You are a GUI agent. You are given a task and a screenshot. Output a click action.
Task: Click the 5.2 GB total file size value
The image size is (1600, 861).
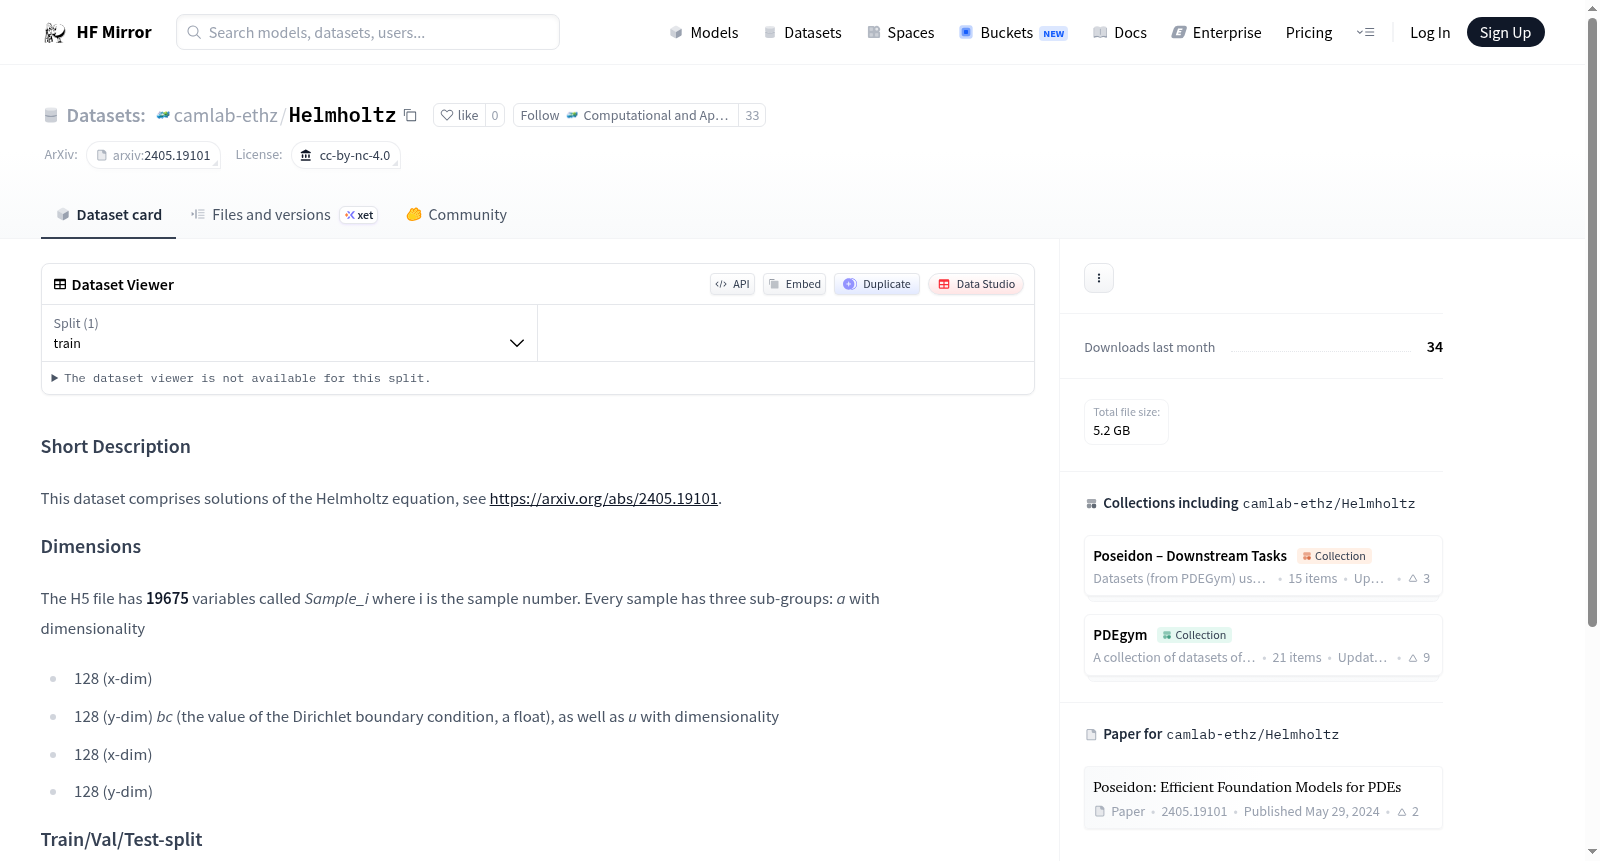pos(1112,430)
